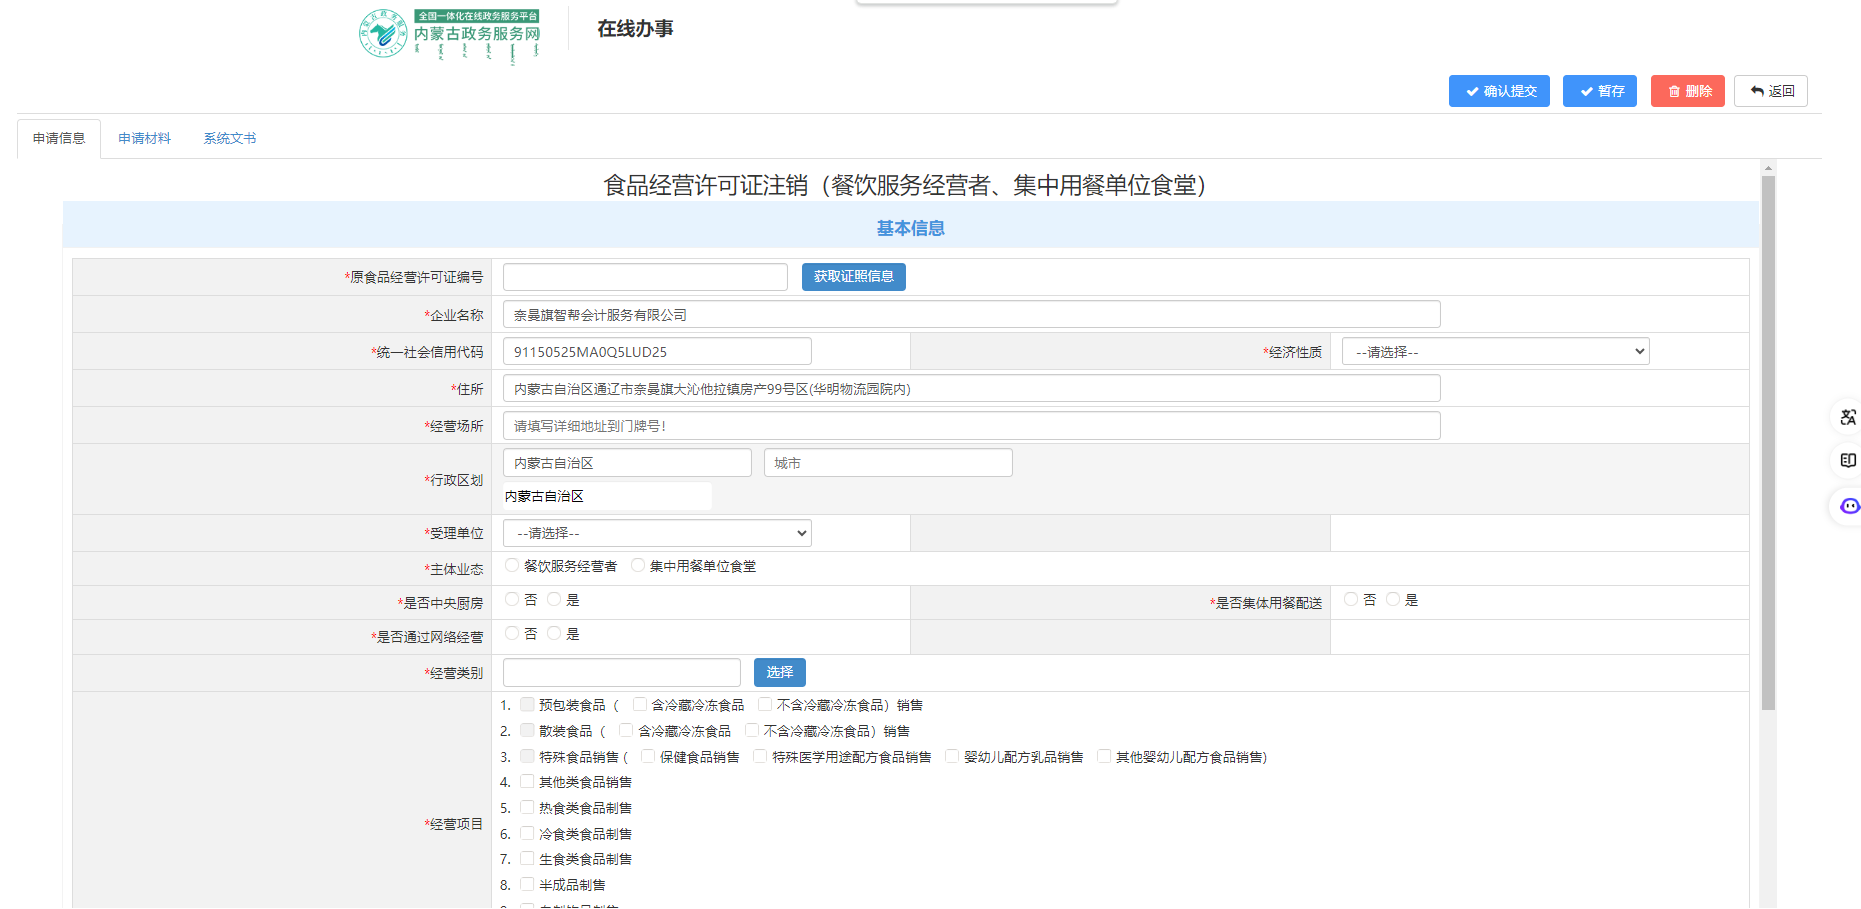The width and height of the screenshot is (1861, 909).
Task: Click the 经营场所 address input field
Action: pos(971,426)
